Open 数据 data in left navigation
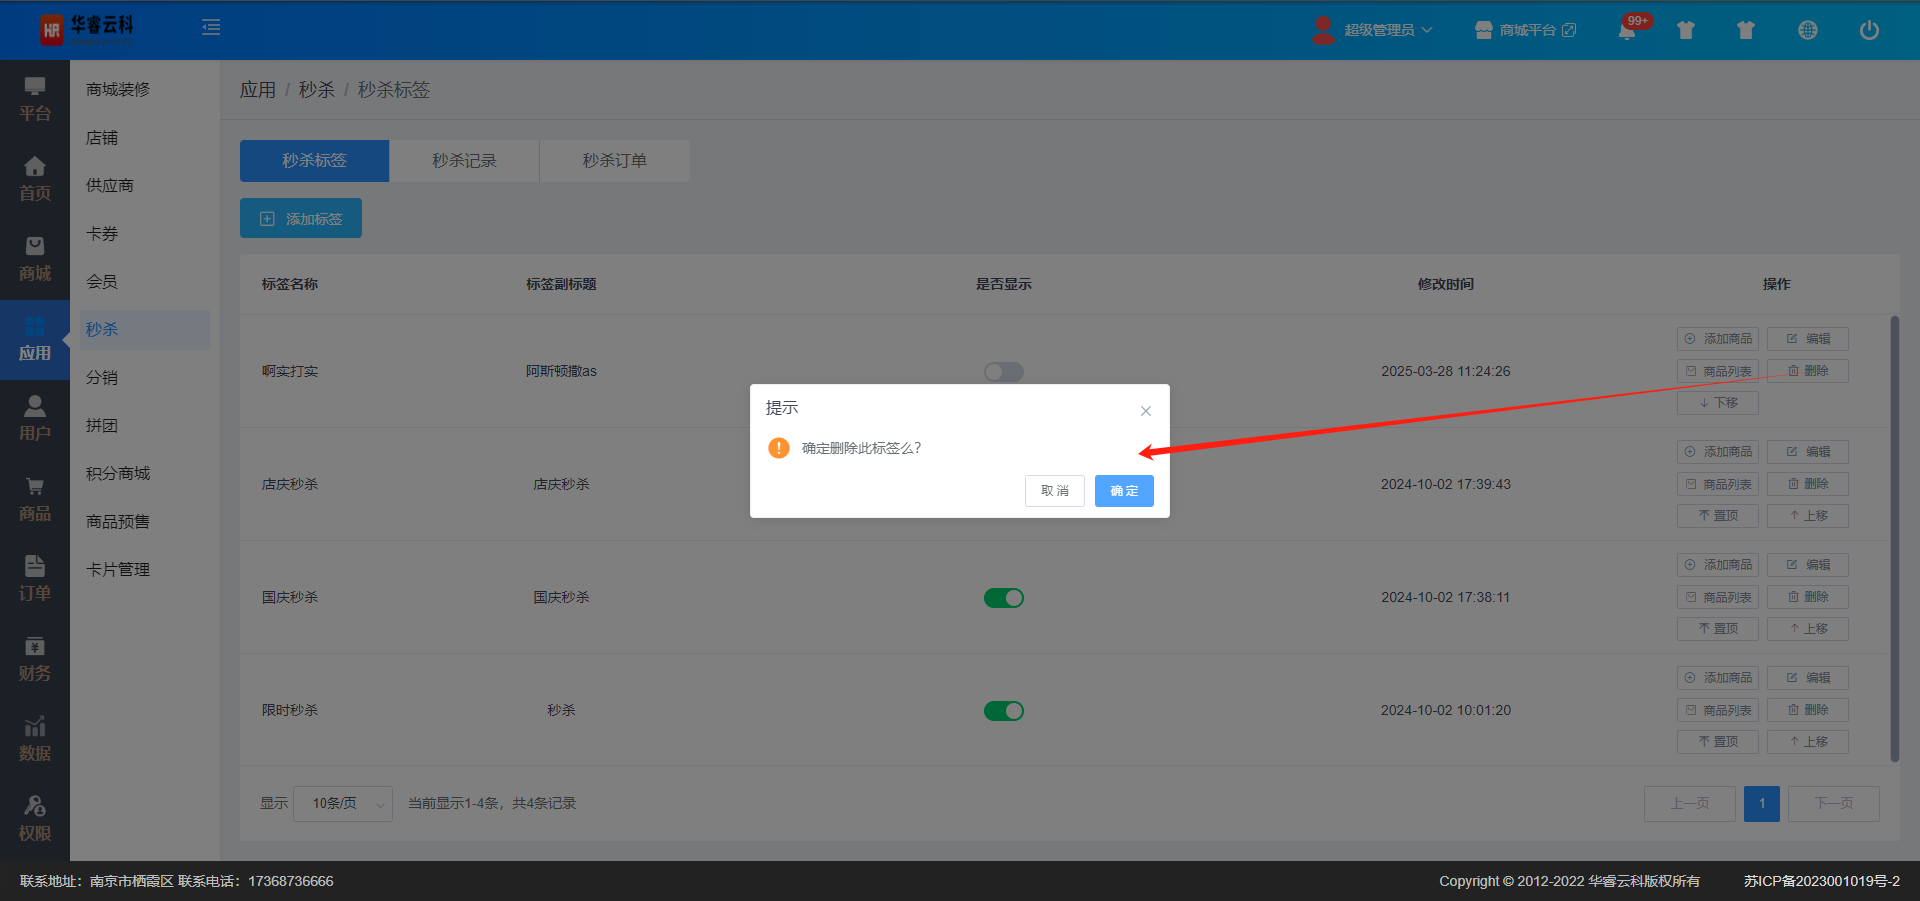Screen dimensions: 1920x901 pyautogui.click(x=35, y=739)
